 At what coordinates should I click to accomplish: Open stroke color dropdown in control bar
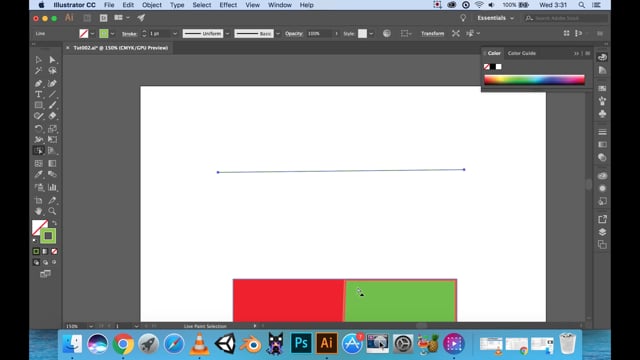[x=113, y=34]
